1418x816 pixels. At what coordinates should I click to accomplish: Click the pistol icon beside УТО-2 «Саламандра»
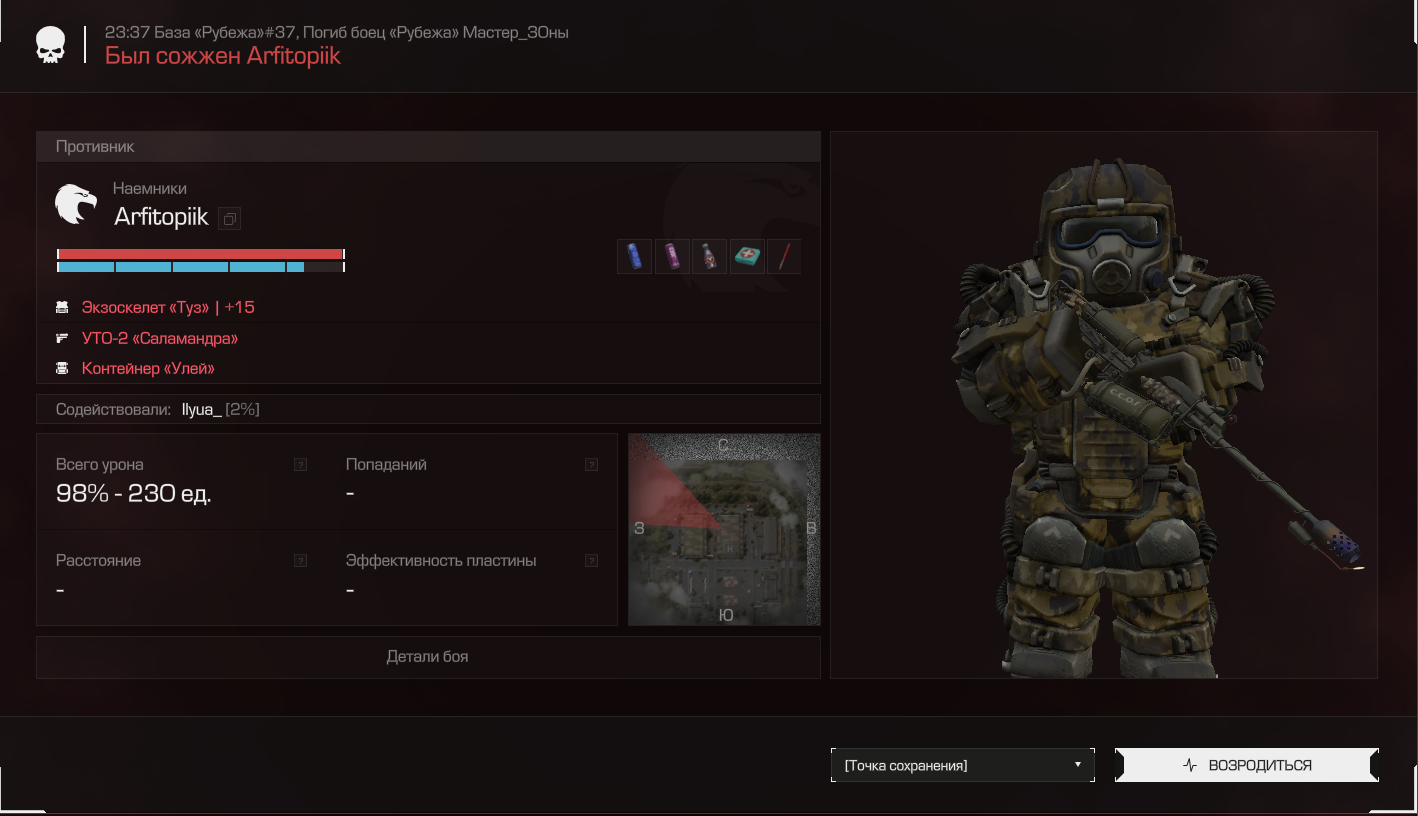click(x=62, y=338)
